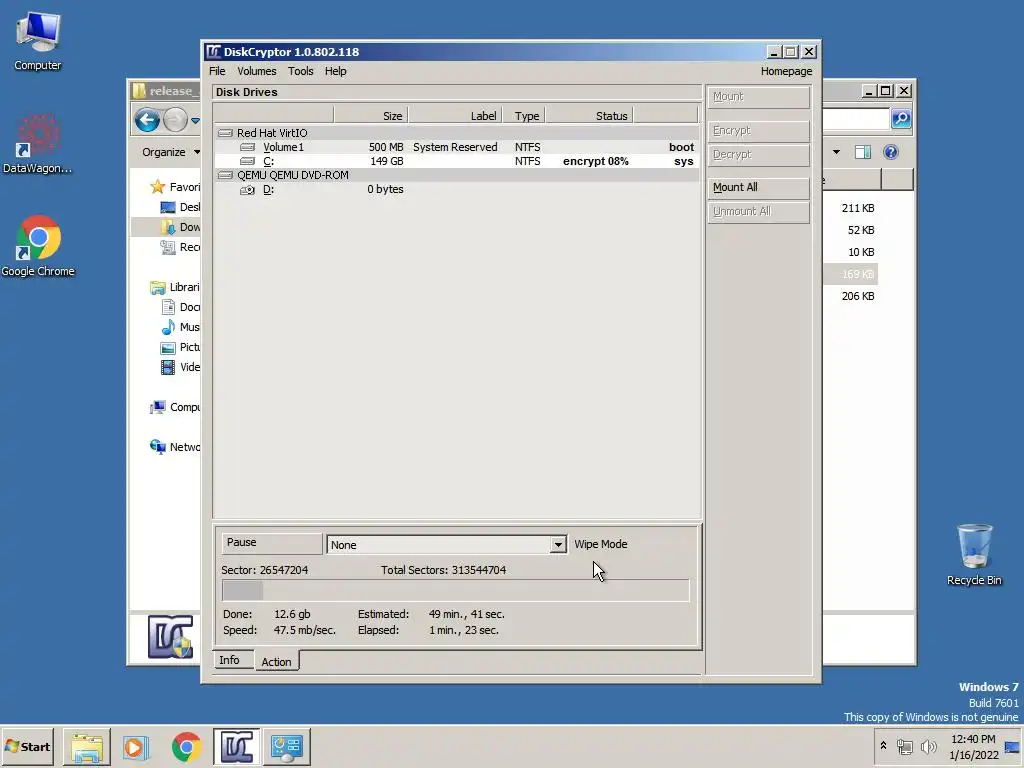The height and width of the screenshot is (768, 1024).
Task: Open the DataWagon desktop shortcut
Action: tap(37, 144)
